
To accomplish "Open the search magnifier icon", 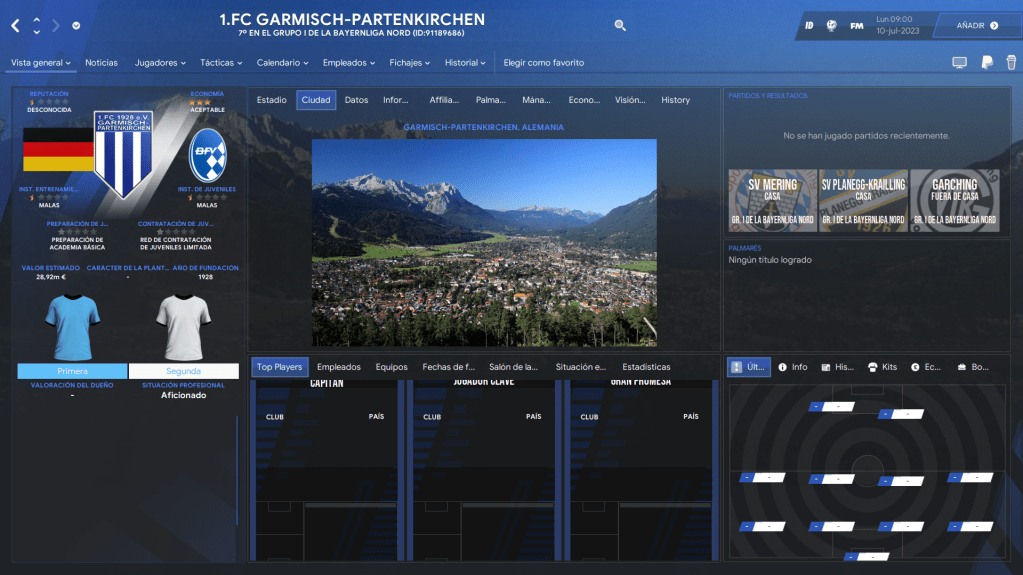I will (x=620, y=25).
